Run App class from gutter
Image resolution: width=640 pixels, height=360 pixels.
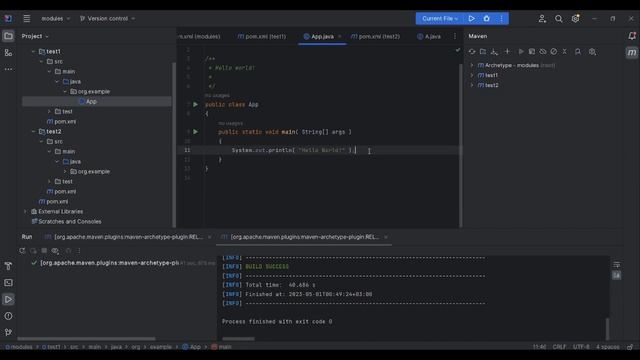[x=196, y=104]
